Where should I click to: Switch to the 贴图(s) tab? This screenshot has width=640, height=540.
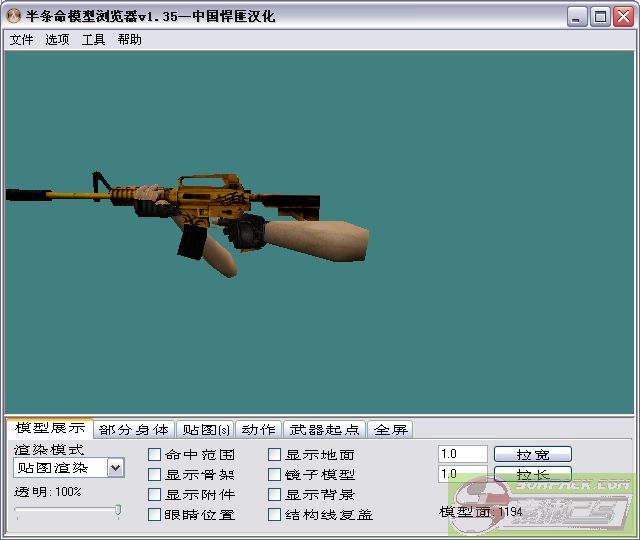[204, 429]
